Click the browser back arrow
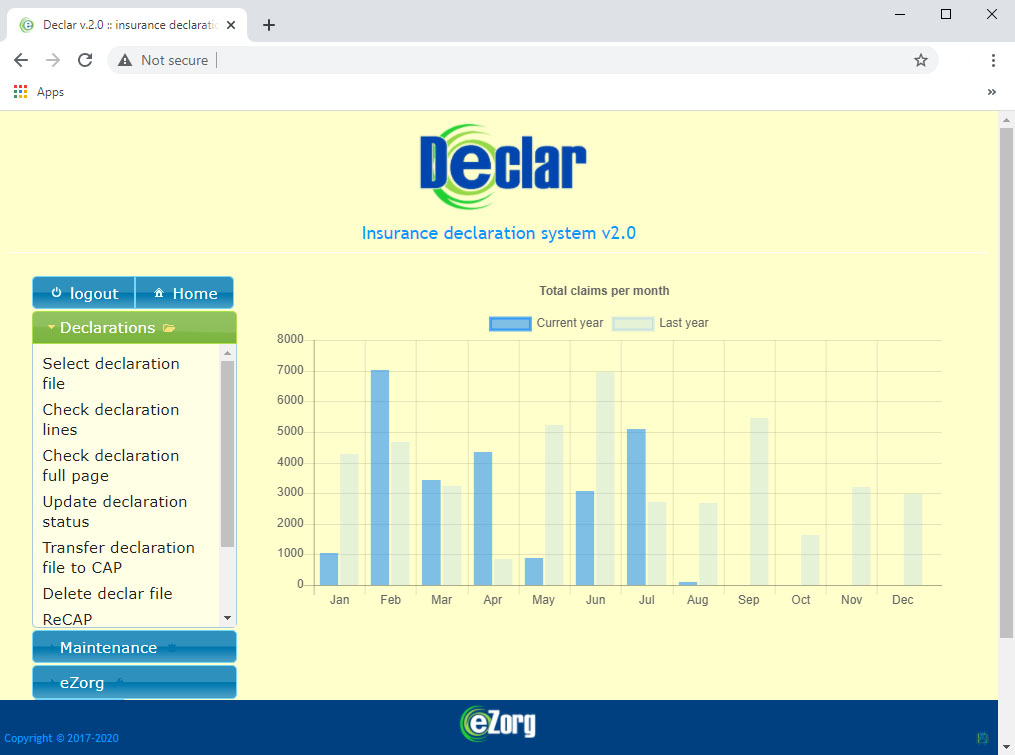The width and height of the screenshot is (1015, 755). 21,60
